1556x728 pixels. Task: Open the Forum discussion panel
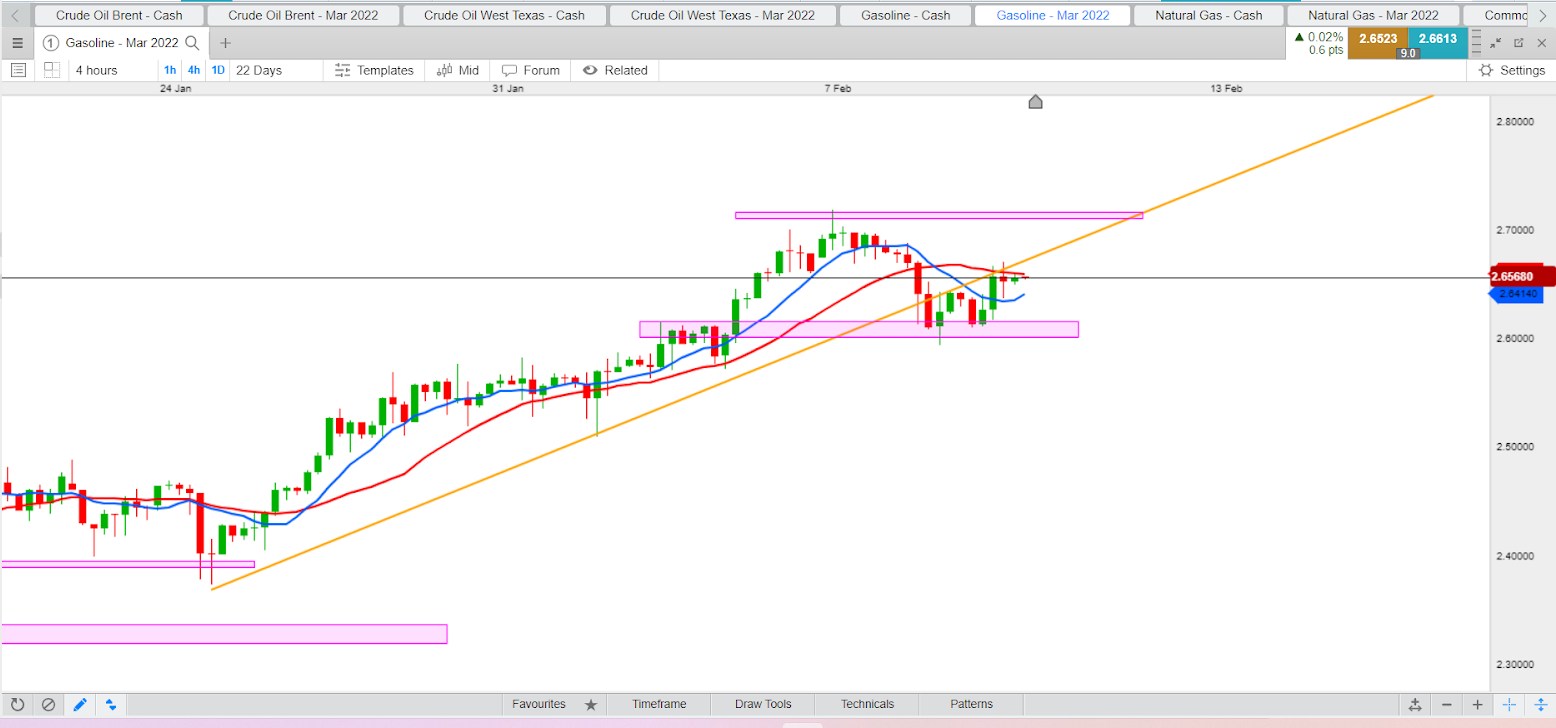point(530,70)
